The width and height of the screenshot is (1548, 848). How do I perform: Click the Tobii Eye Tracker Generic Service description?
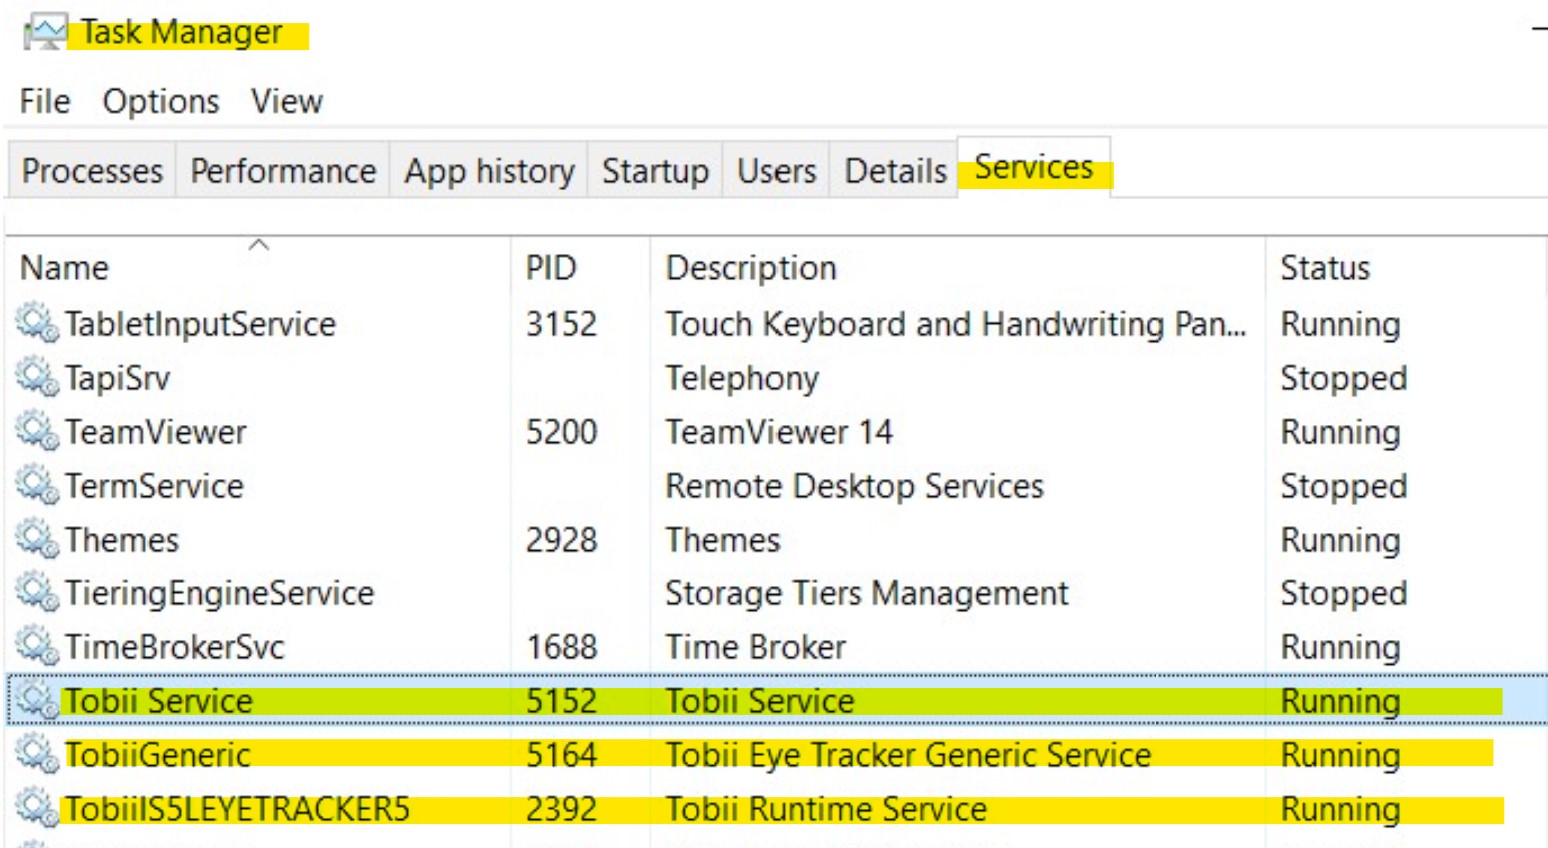908,755
